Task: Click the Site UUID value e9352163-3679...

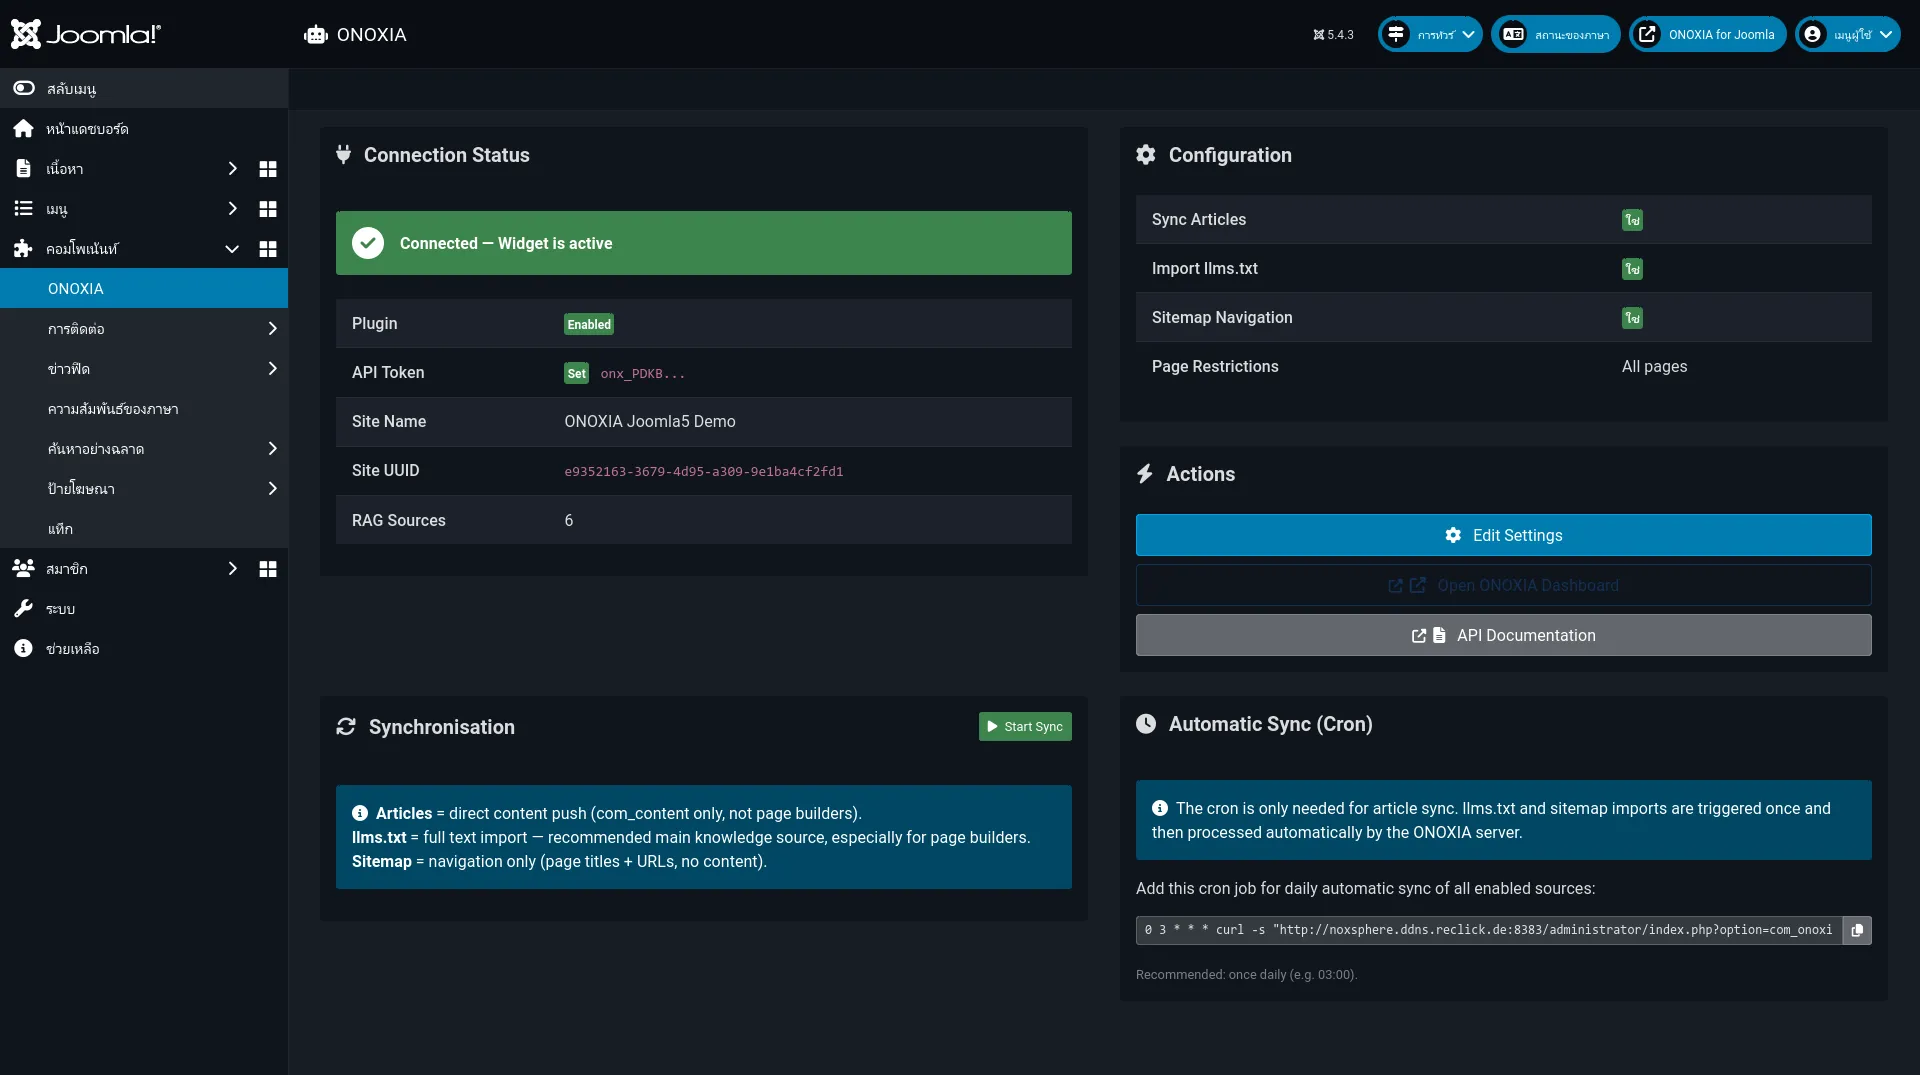Action: pyautogui.click(x=704, y=471)
